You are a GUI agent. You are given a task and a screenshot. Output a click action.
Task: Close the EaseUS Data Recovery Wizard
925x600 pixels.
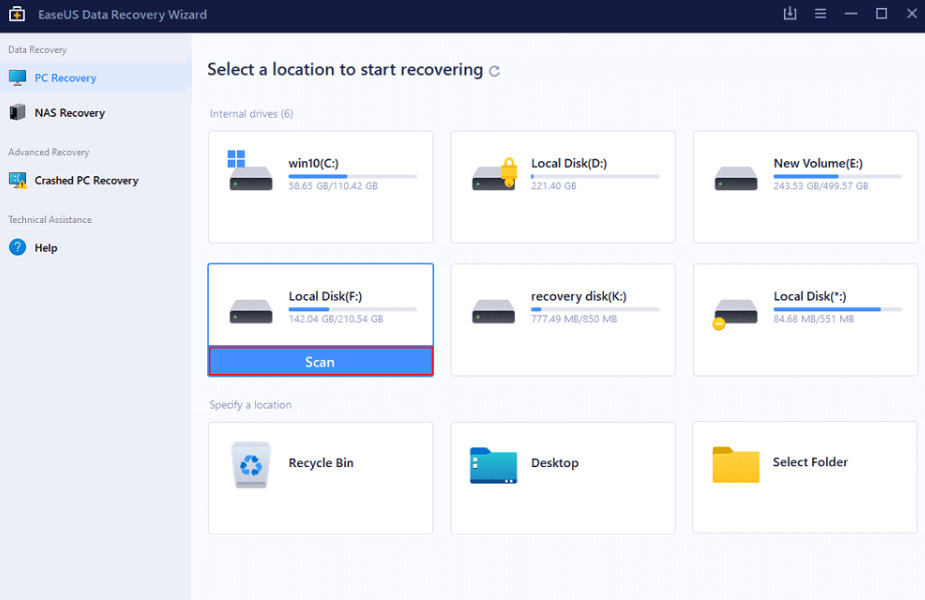(x=911, y=14)
